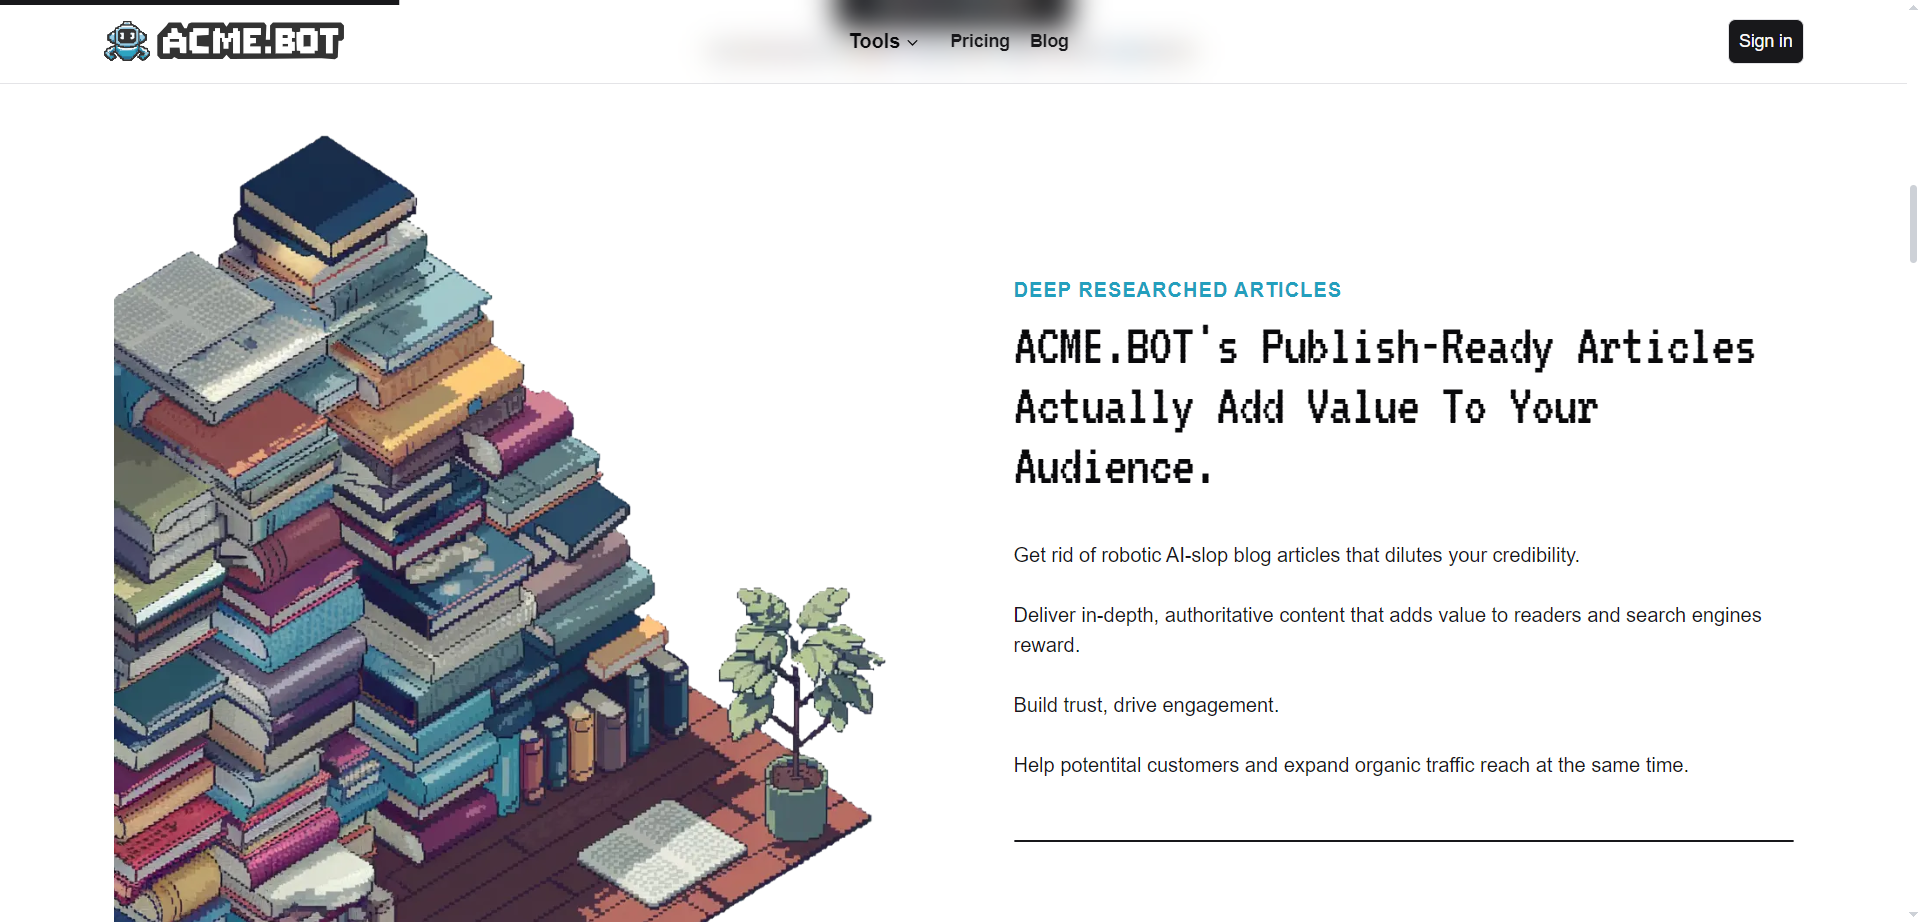1920x922 pixels.
Task: Click the ACME.BOT logo wordmark
Action: 251,41
